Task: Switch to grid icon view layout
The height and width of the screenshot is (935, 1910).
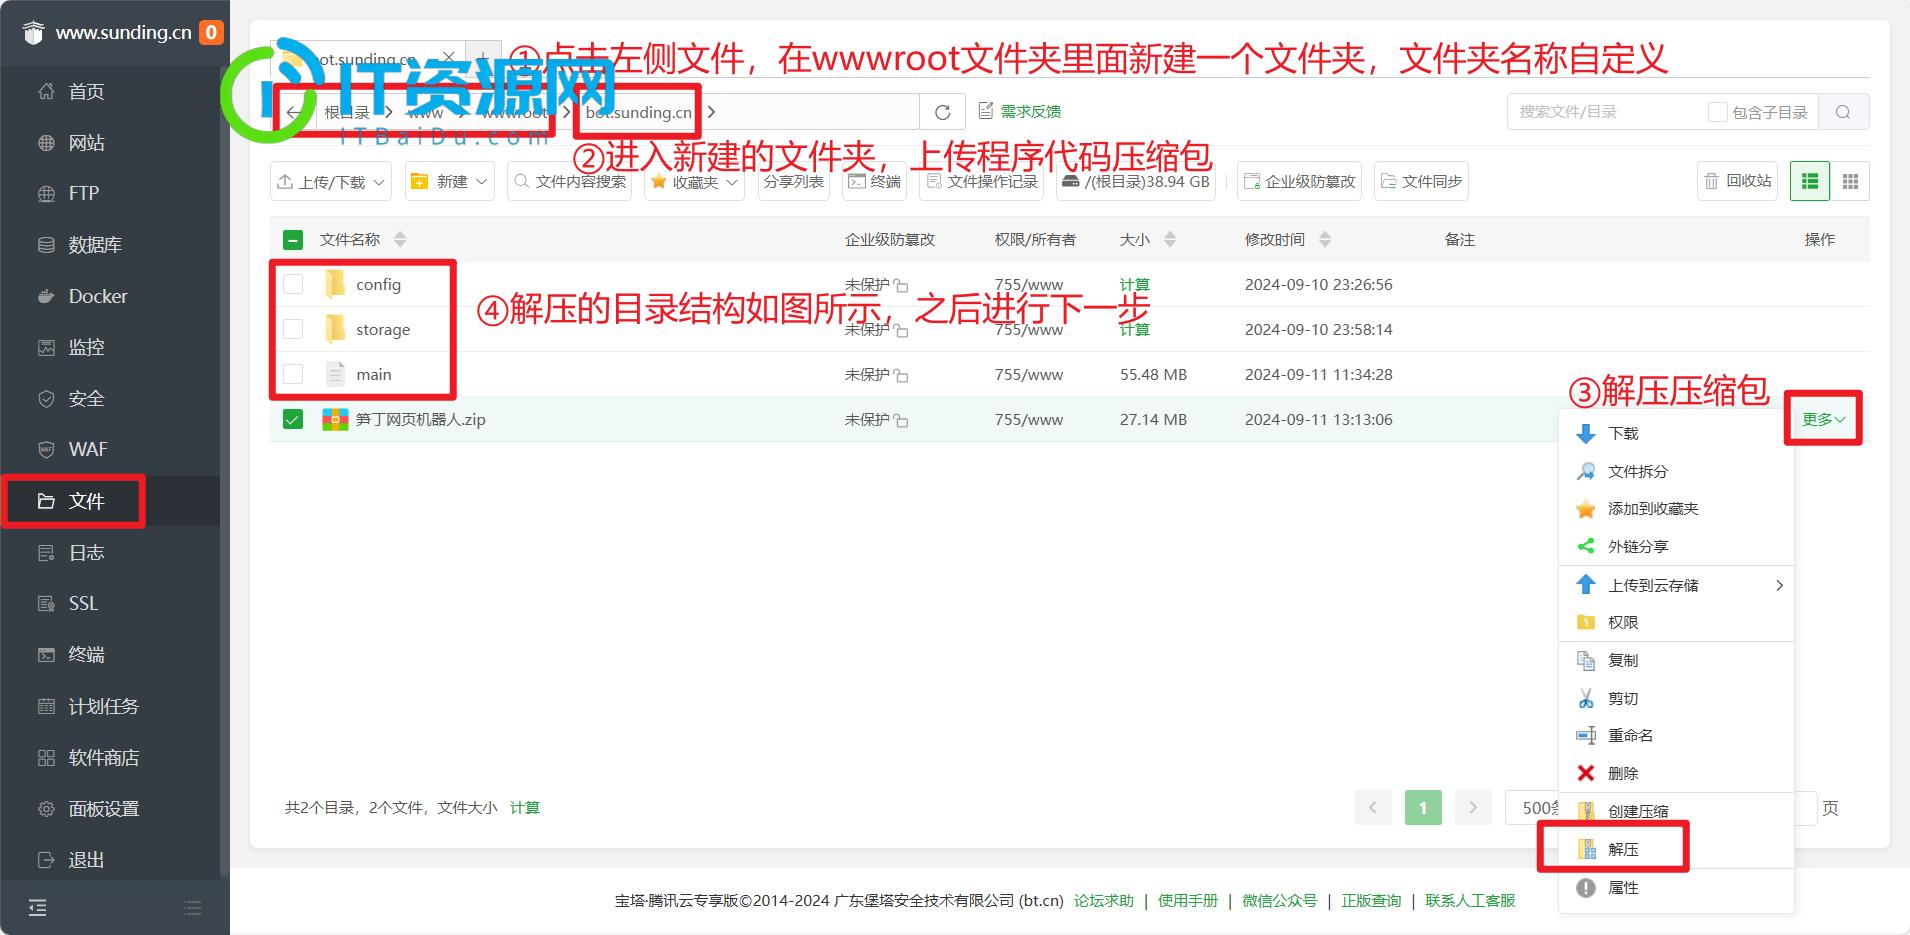Action: click(x=1850, y=181)
